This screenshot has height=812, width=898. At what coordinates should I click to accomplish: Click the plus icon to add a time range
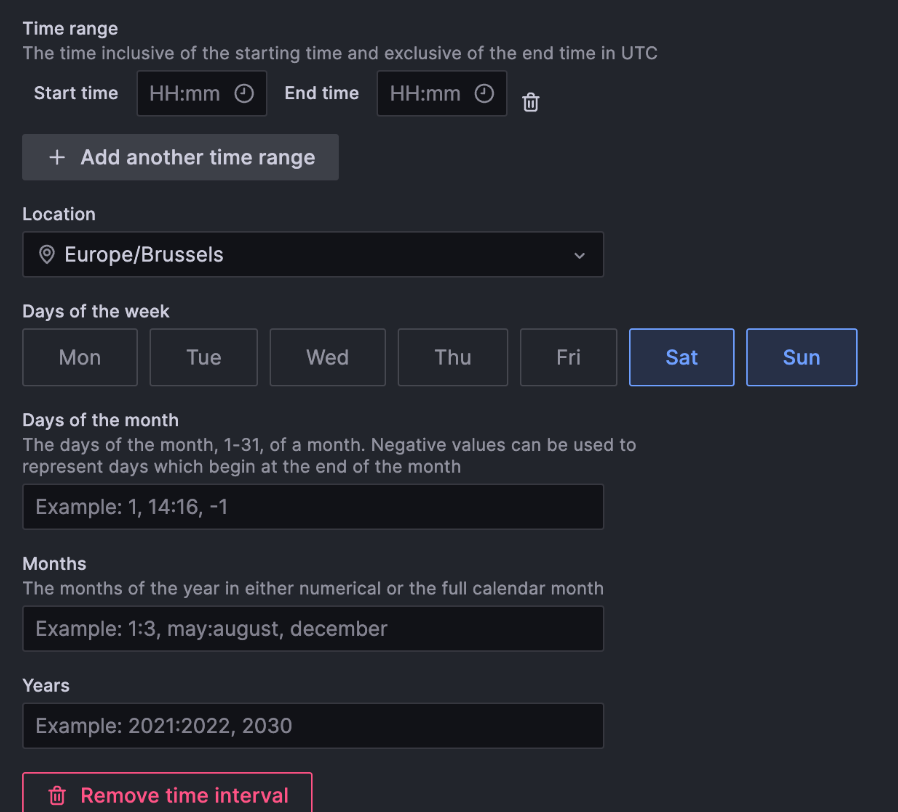[x=56, y=156]
